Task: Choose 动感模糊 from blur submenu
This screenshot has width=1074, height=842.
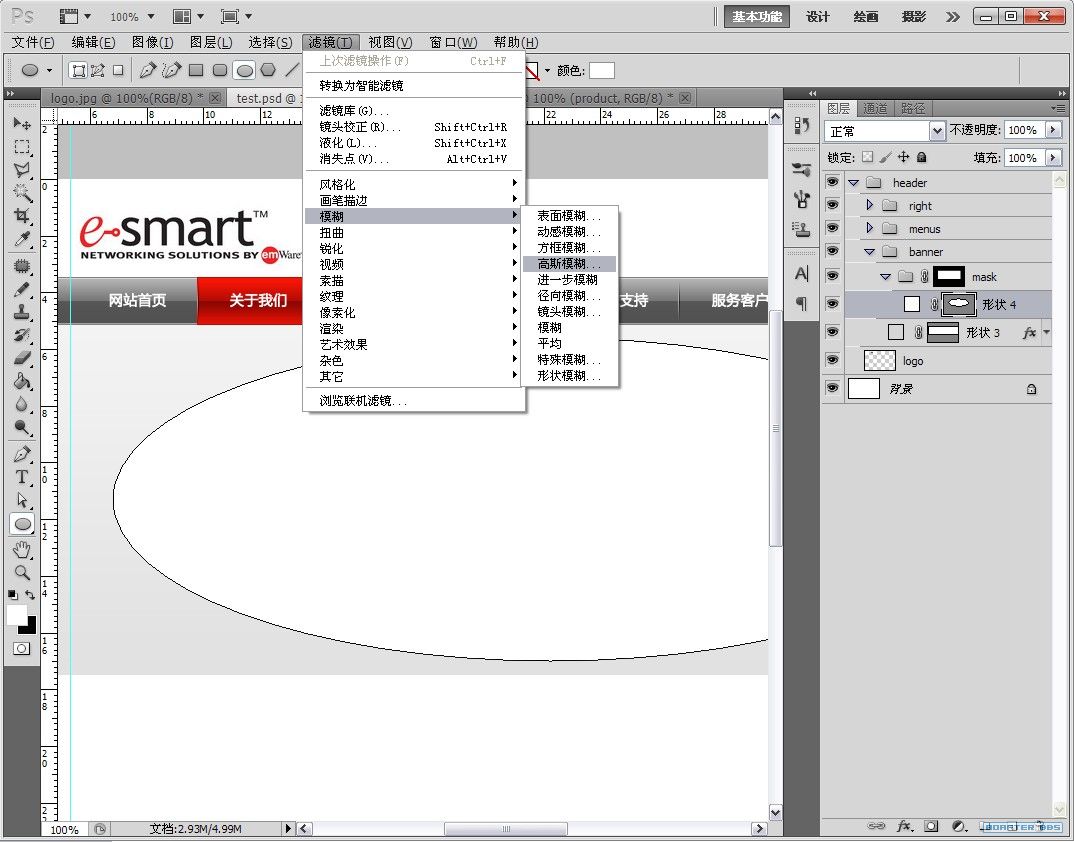Action: coord(569,232)
